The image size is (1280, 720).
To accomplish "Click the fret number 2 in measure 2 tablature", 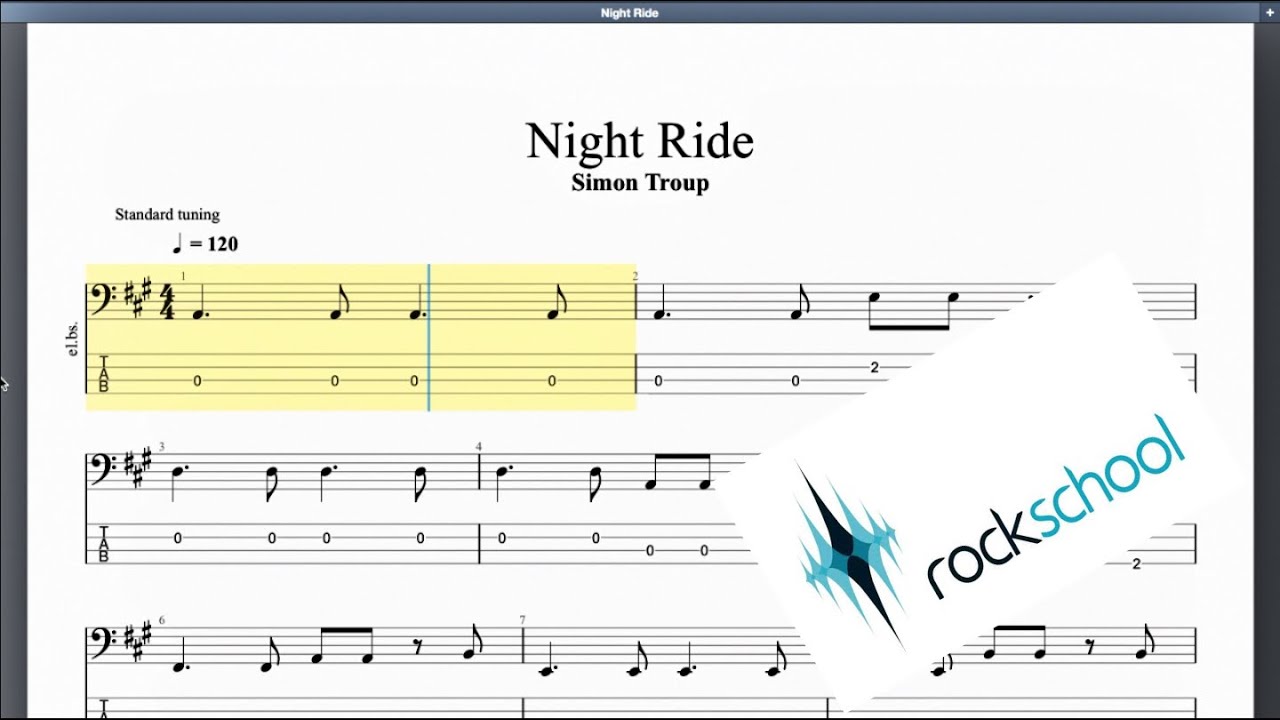I will tap(874, 368).
